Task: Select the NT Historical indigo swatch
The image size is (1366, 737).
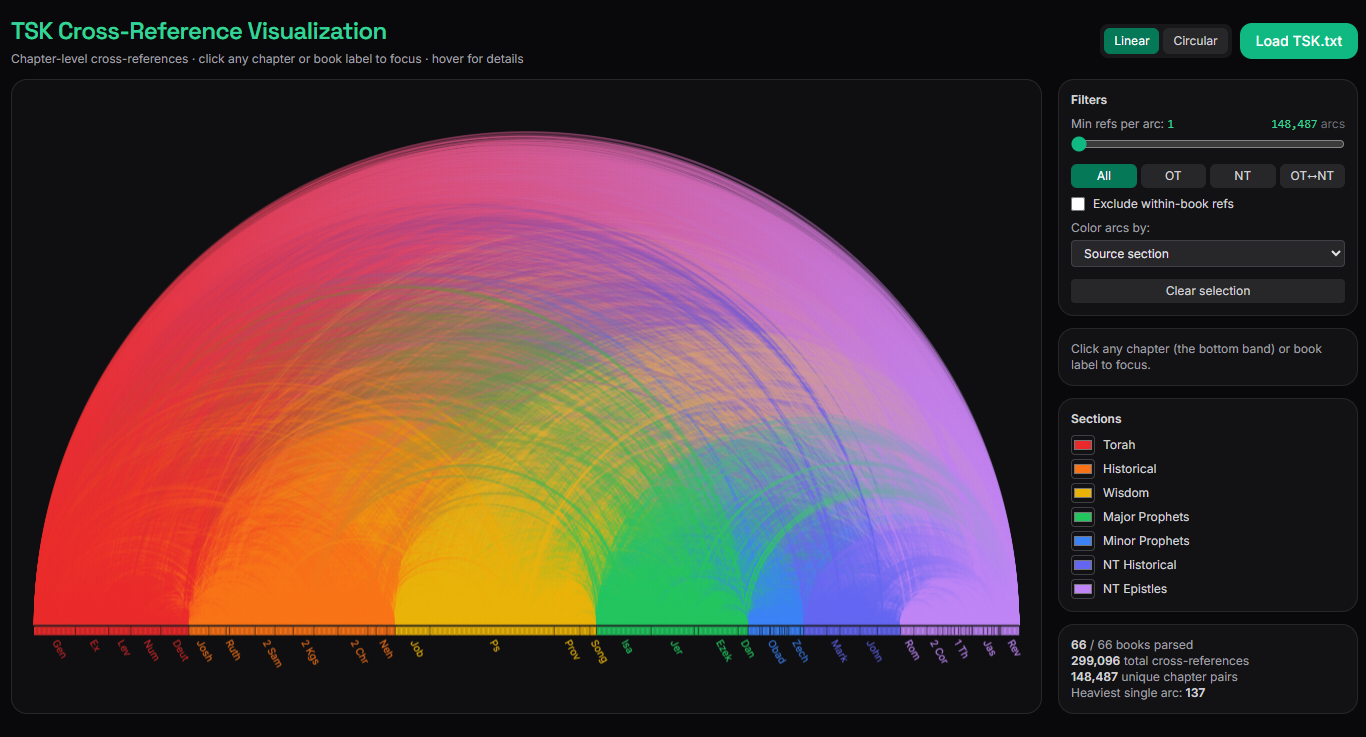Action: tap(1083, 565)
